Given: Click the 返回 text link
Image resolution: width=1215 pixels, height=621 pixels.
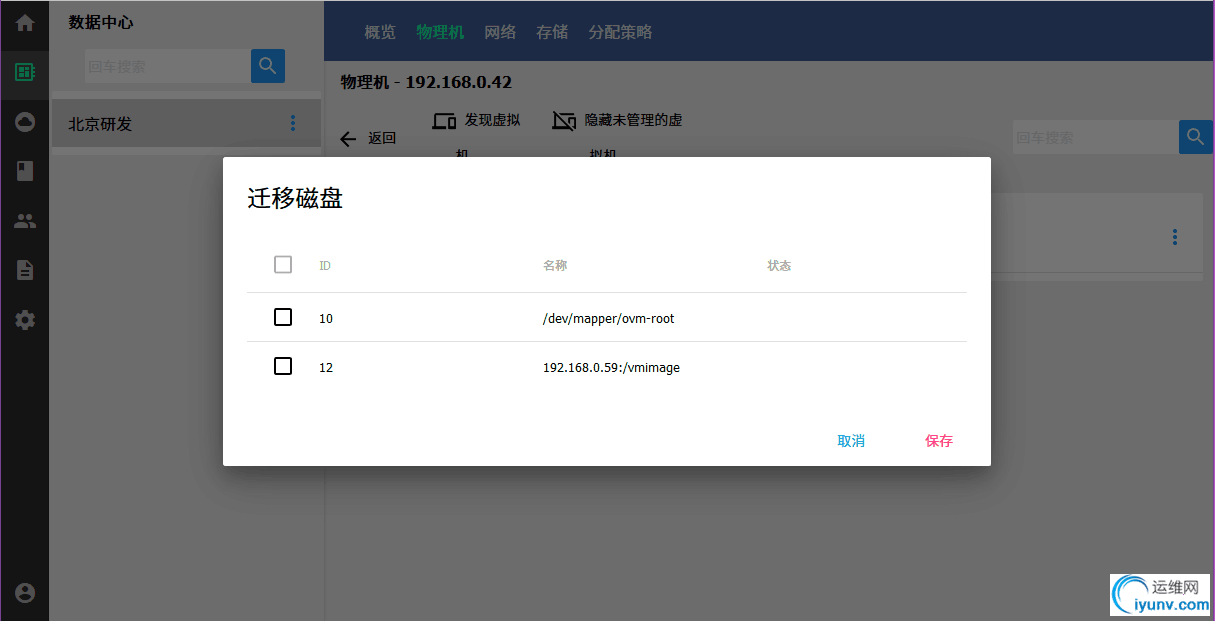Looking at the screenshot, I should 382,138.
